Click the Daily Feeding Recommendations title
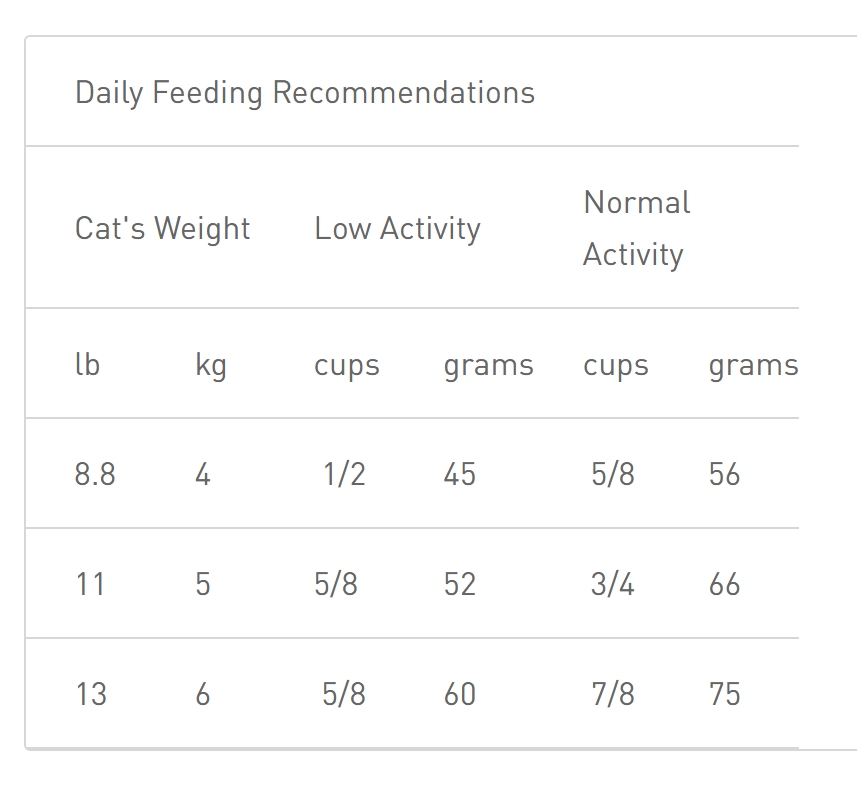857x789 pixels. coord(305,93)
